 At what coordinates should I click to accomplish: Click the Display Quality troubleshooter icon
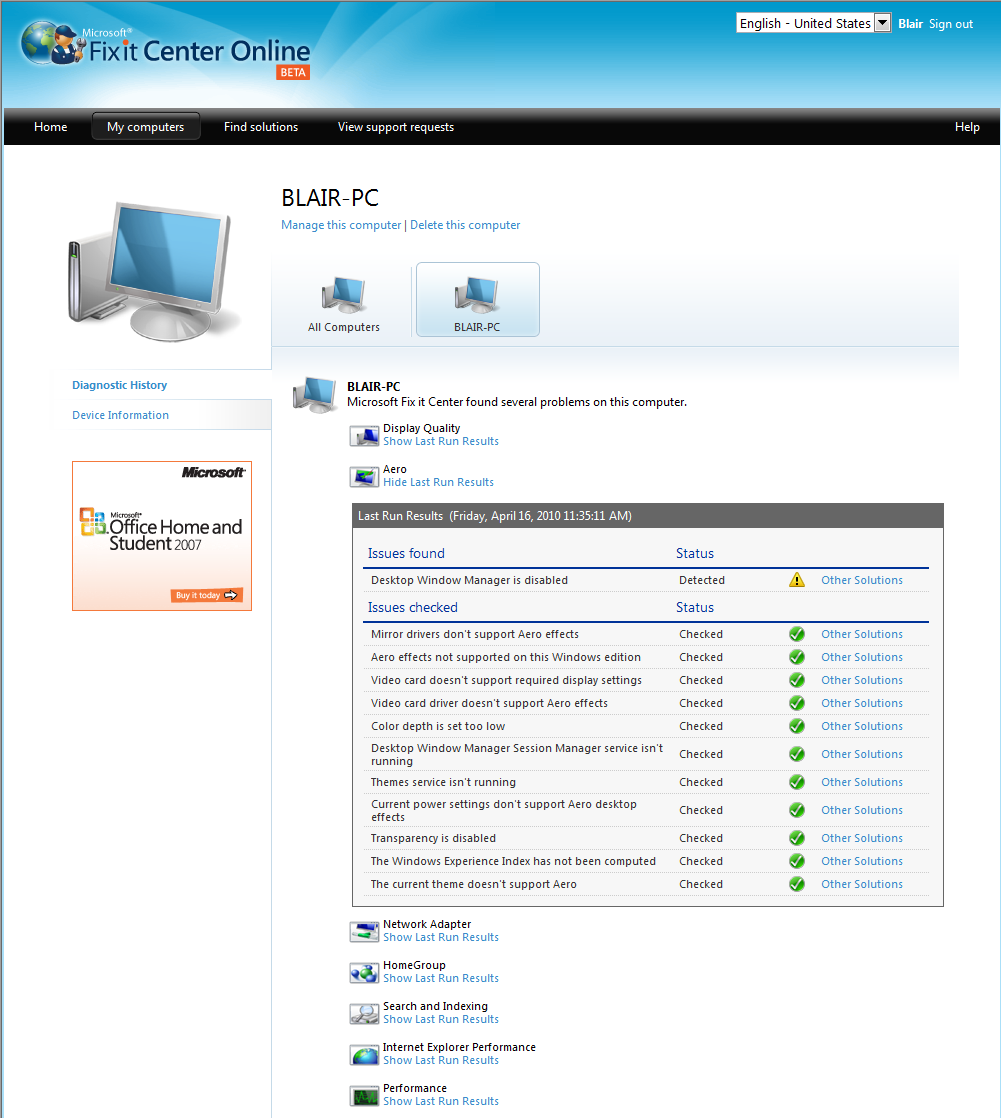(x=364, y=435)
